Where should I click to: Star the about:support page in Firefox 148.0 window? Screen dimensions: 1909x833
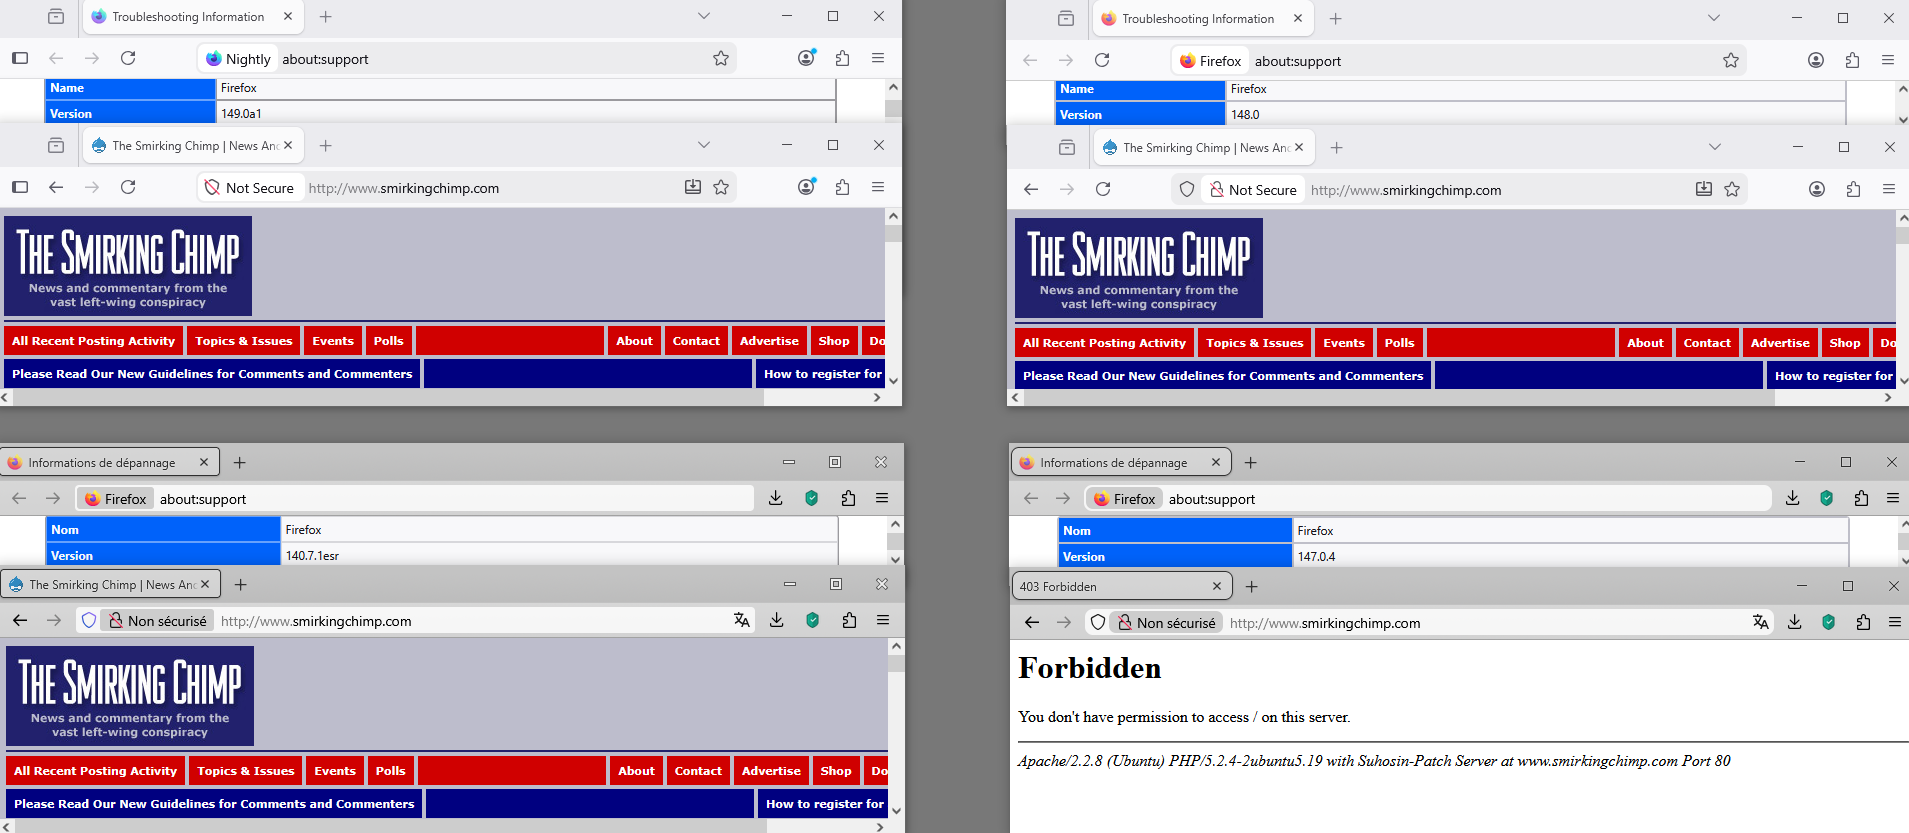point(1731,60)
